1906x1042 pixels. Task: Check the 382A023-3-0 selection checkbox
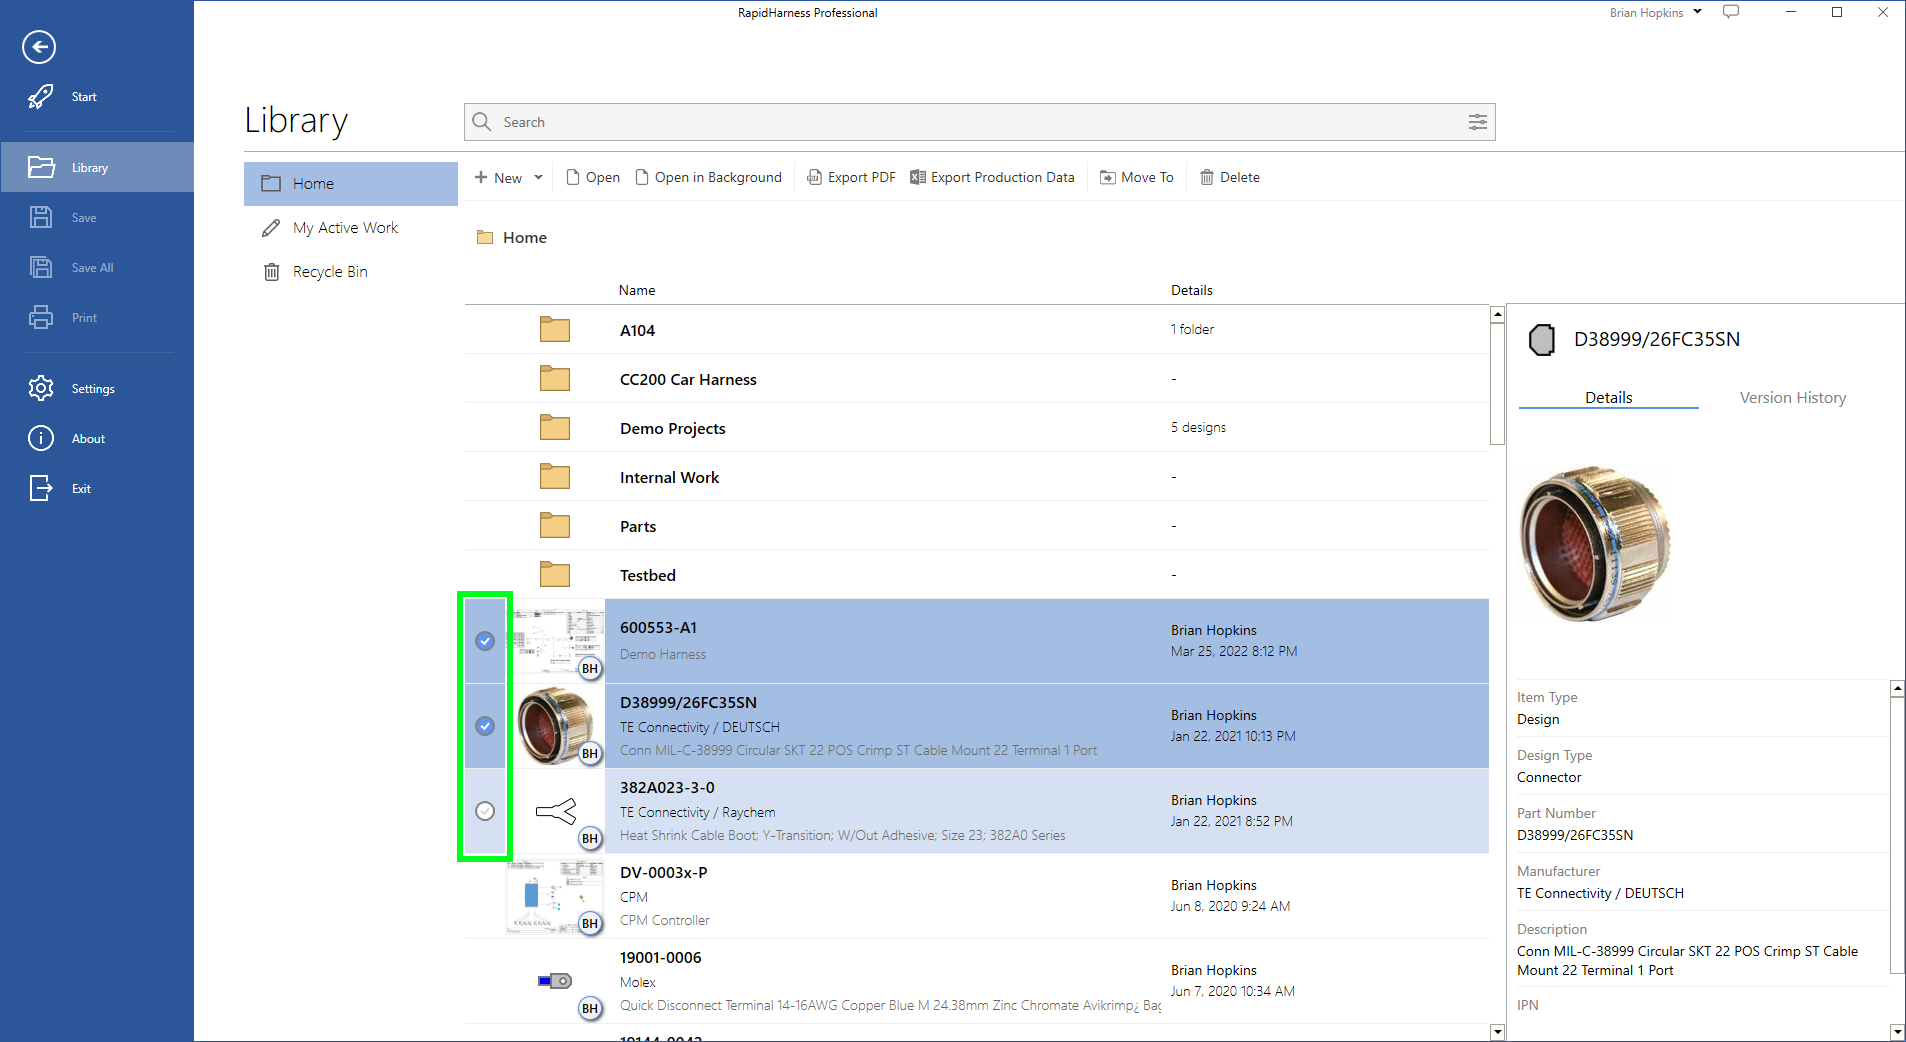tap(485, 811)
